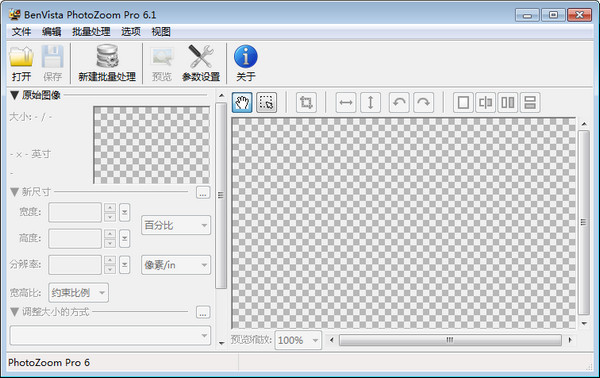This screenshot has height=378, width=600.
Task: Maximize the PhotoZoom Pro window
Action: pyautogui.click(x=553, y=15)
